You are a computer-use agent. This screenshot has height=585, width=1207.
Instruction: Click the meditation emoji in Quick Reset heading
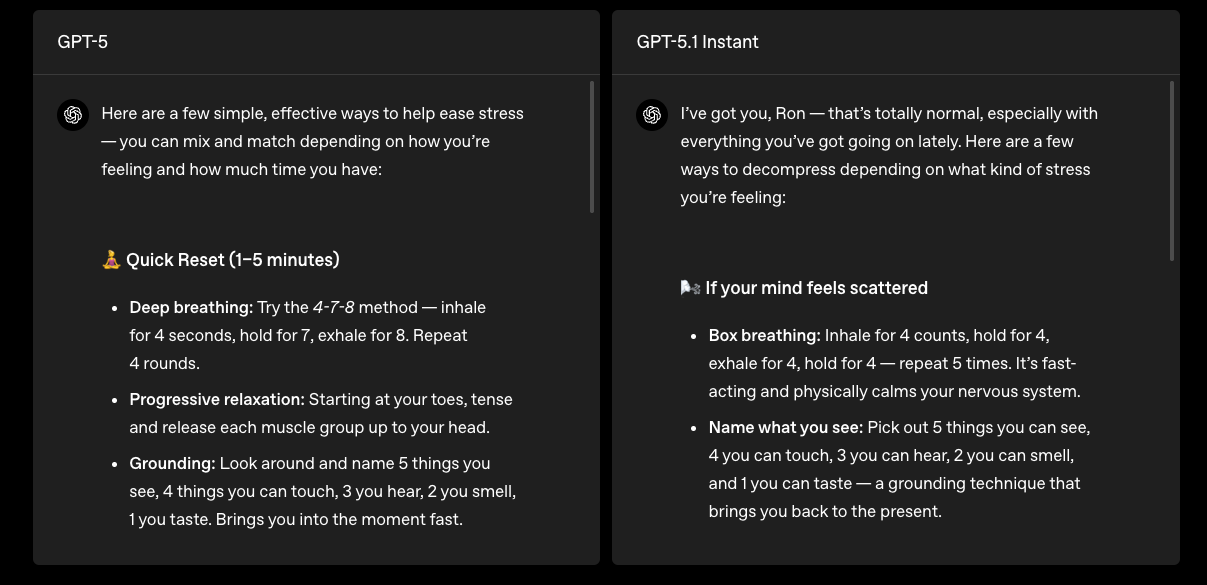tap(110, 259)
